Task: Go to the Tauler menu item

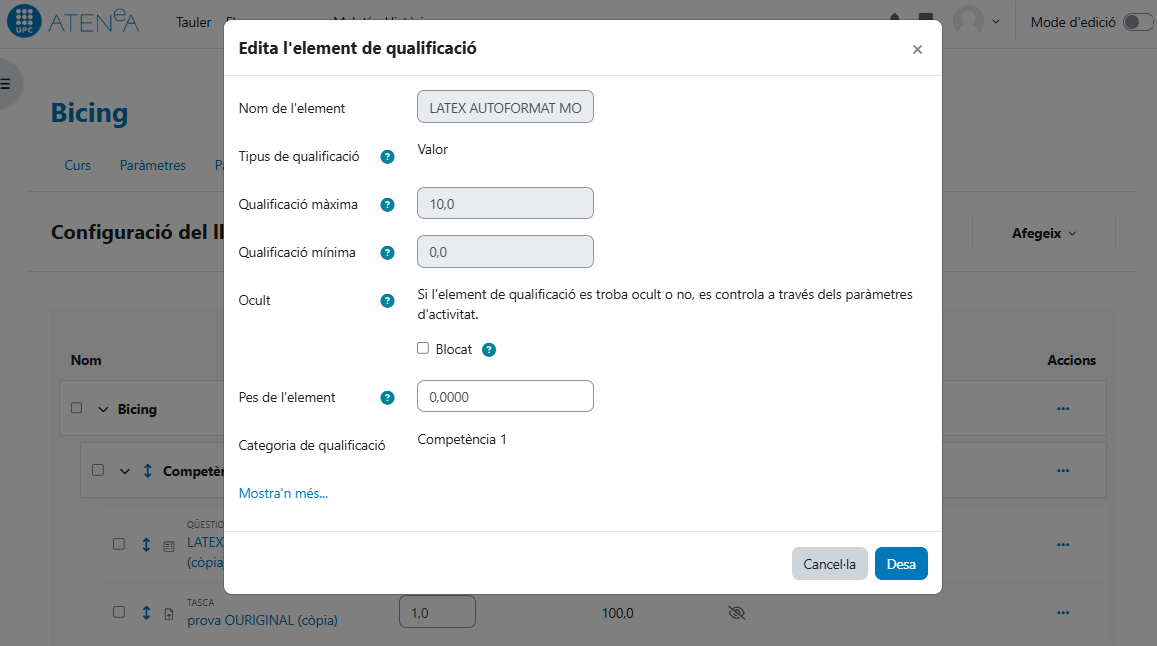Action: click(x=193, y=22)
